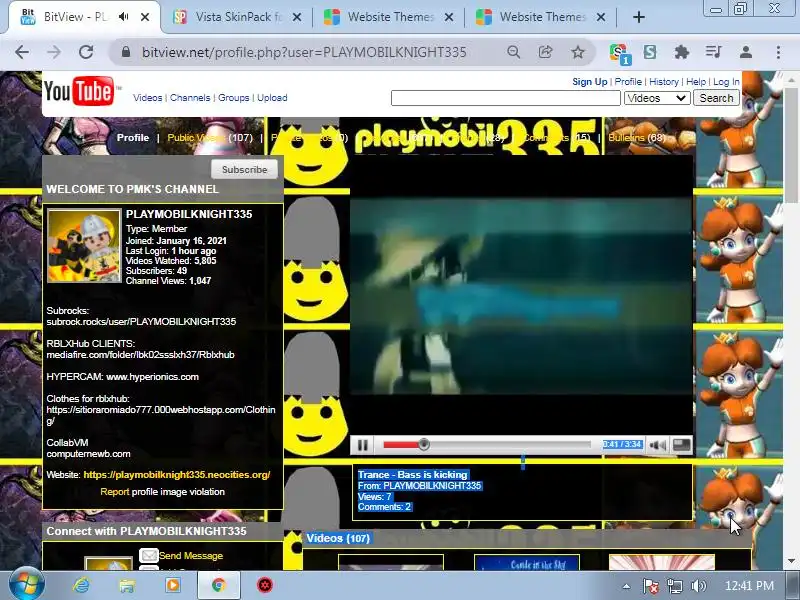Open the Videos link in the site nav
Viewport: 800px width, 600px height.
point(147,97)
